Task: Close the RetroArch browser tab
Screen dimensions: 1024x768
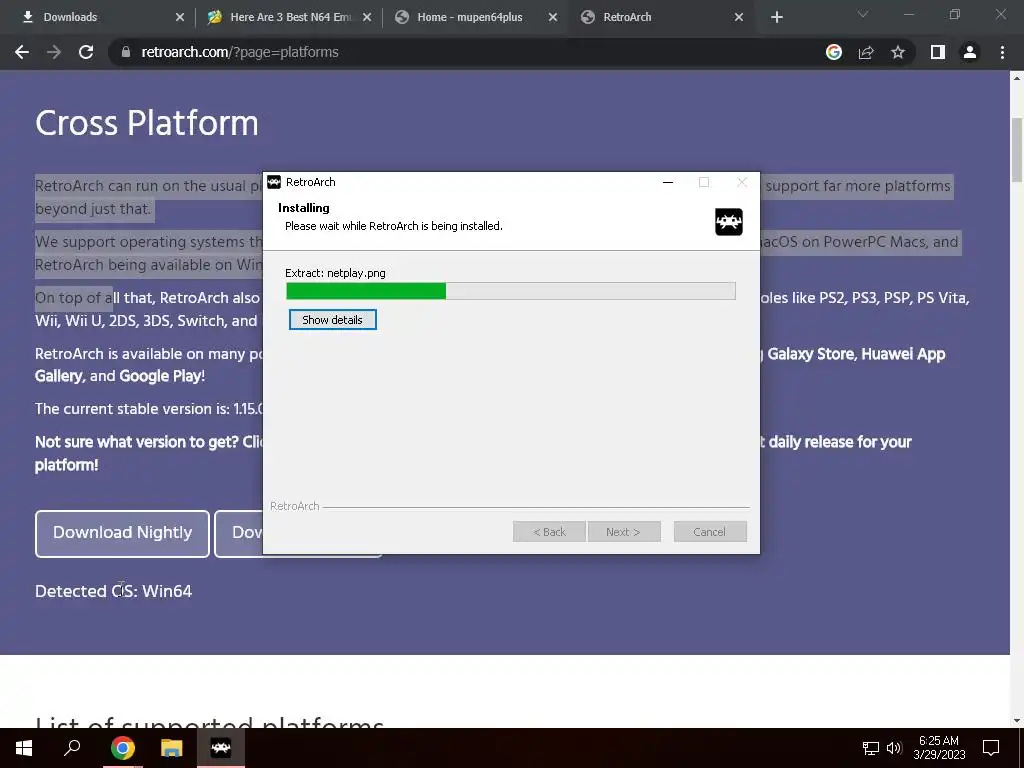Action: click(739, 17)
